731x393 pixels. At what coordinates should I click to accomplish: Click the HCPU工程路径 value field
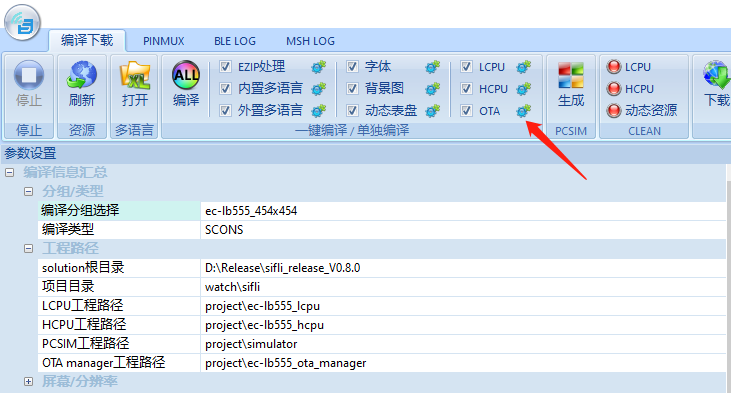coord(463,325)
